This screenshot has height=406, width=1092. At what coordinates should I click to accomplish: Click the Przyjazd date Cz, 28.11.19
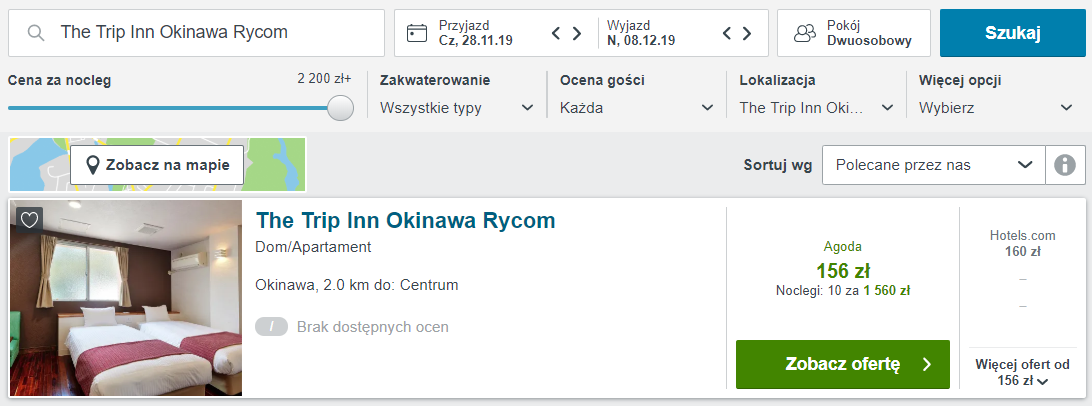[476, 40]
